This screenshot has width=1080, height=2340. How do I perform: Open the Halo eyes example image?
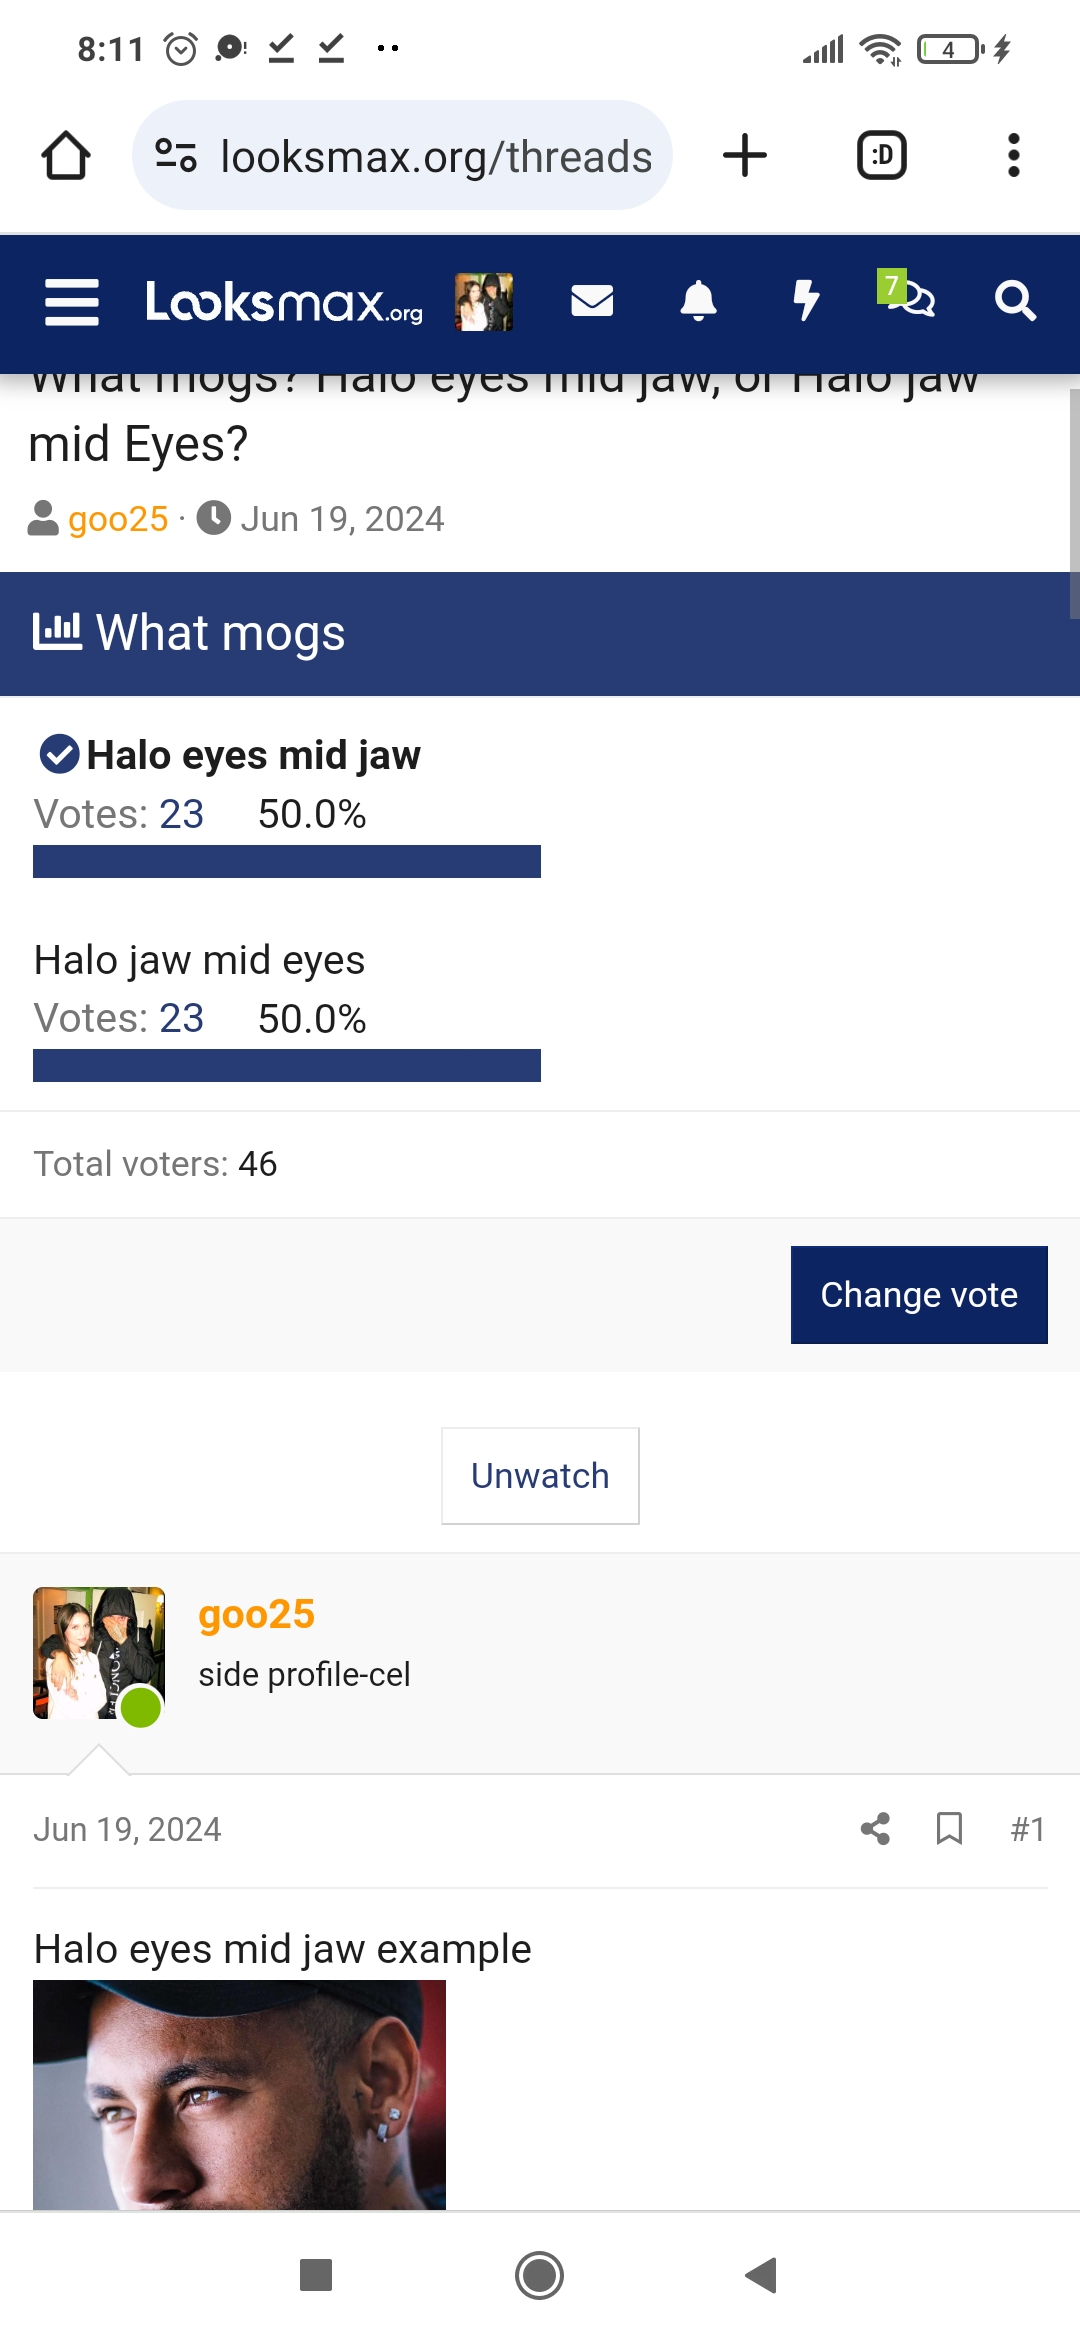(239, 2095)
